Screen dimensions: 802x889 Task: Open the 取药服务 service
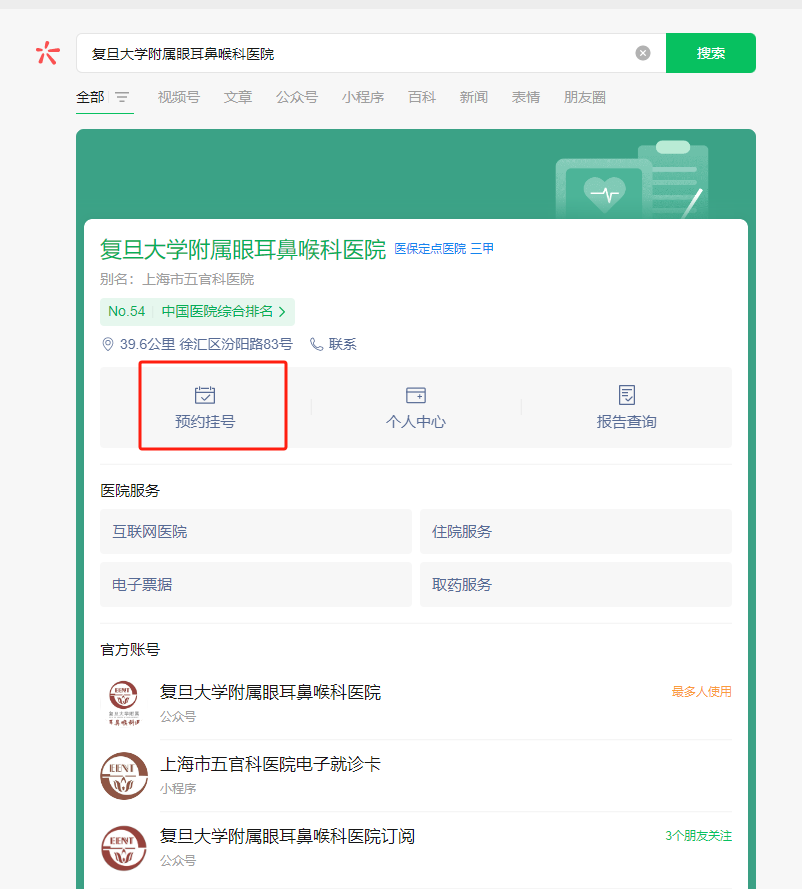576,585
